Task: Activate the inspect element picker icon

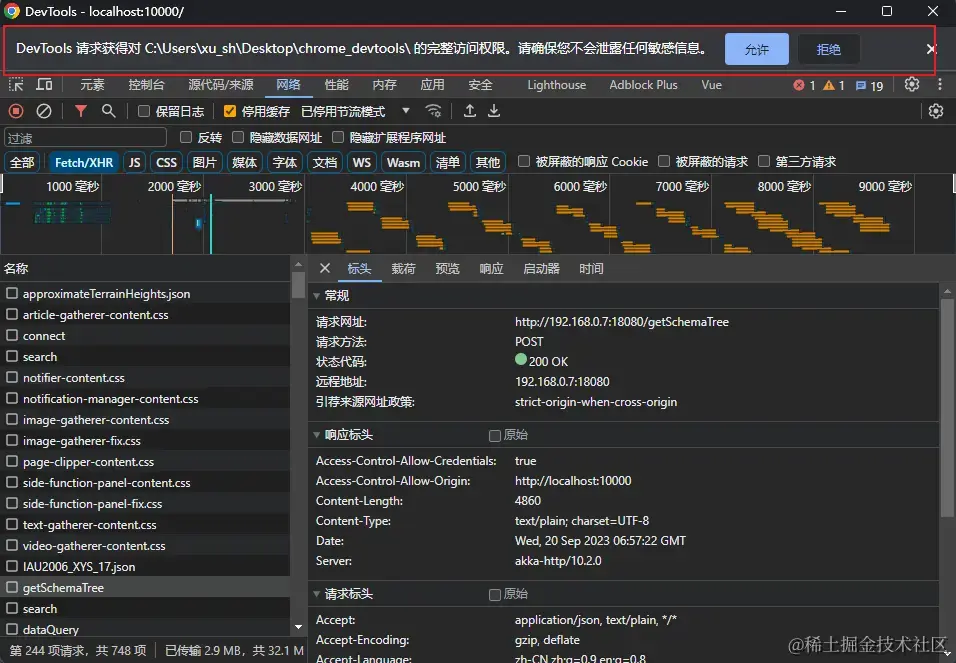Action: (16, 85)
